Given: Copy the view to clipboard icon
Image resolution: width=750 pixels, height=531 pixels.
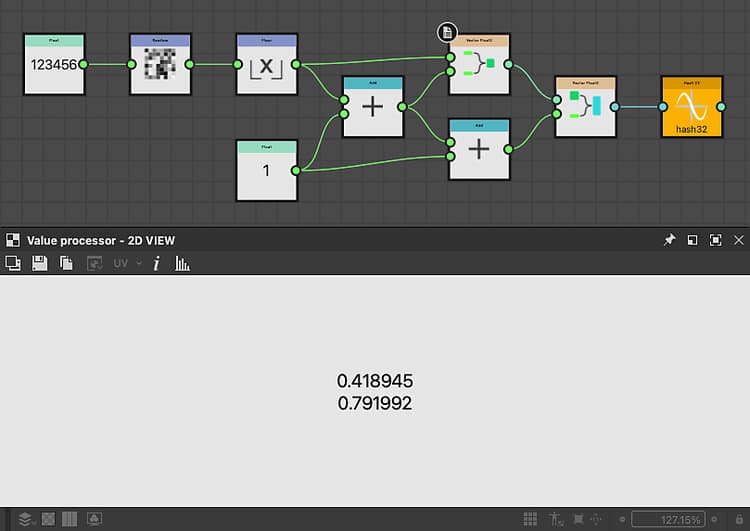Looking at the screenshot, I should coord(66,263).
